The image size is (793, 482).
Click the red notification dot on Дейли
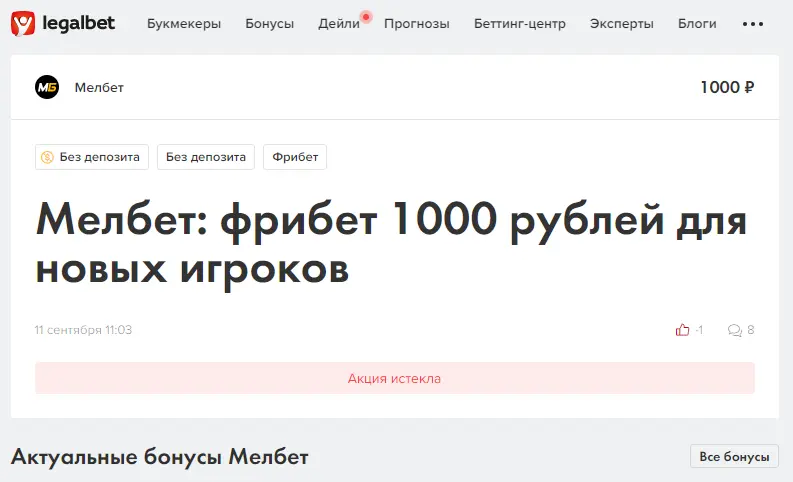(366, 17)
